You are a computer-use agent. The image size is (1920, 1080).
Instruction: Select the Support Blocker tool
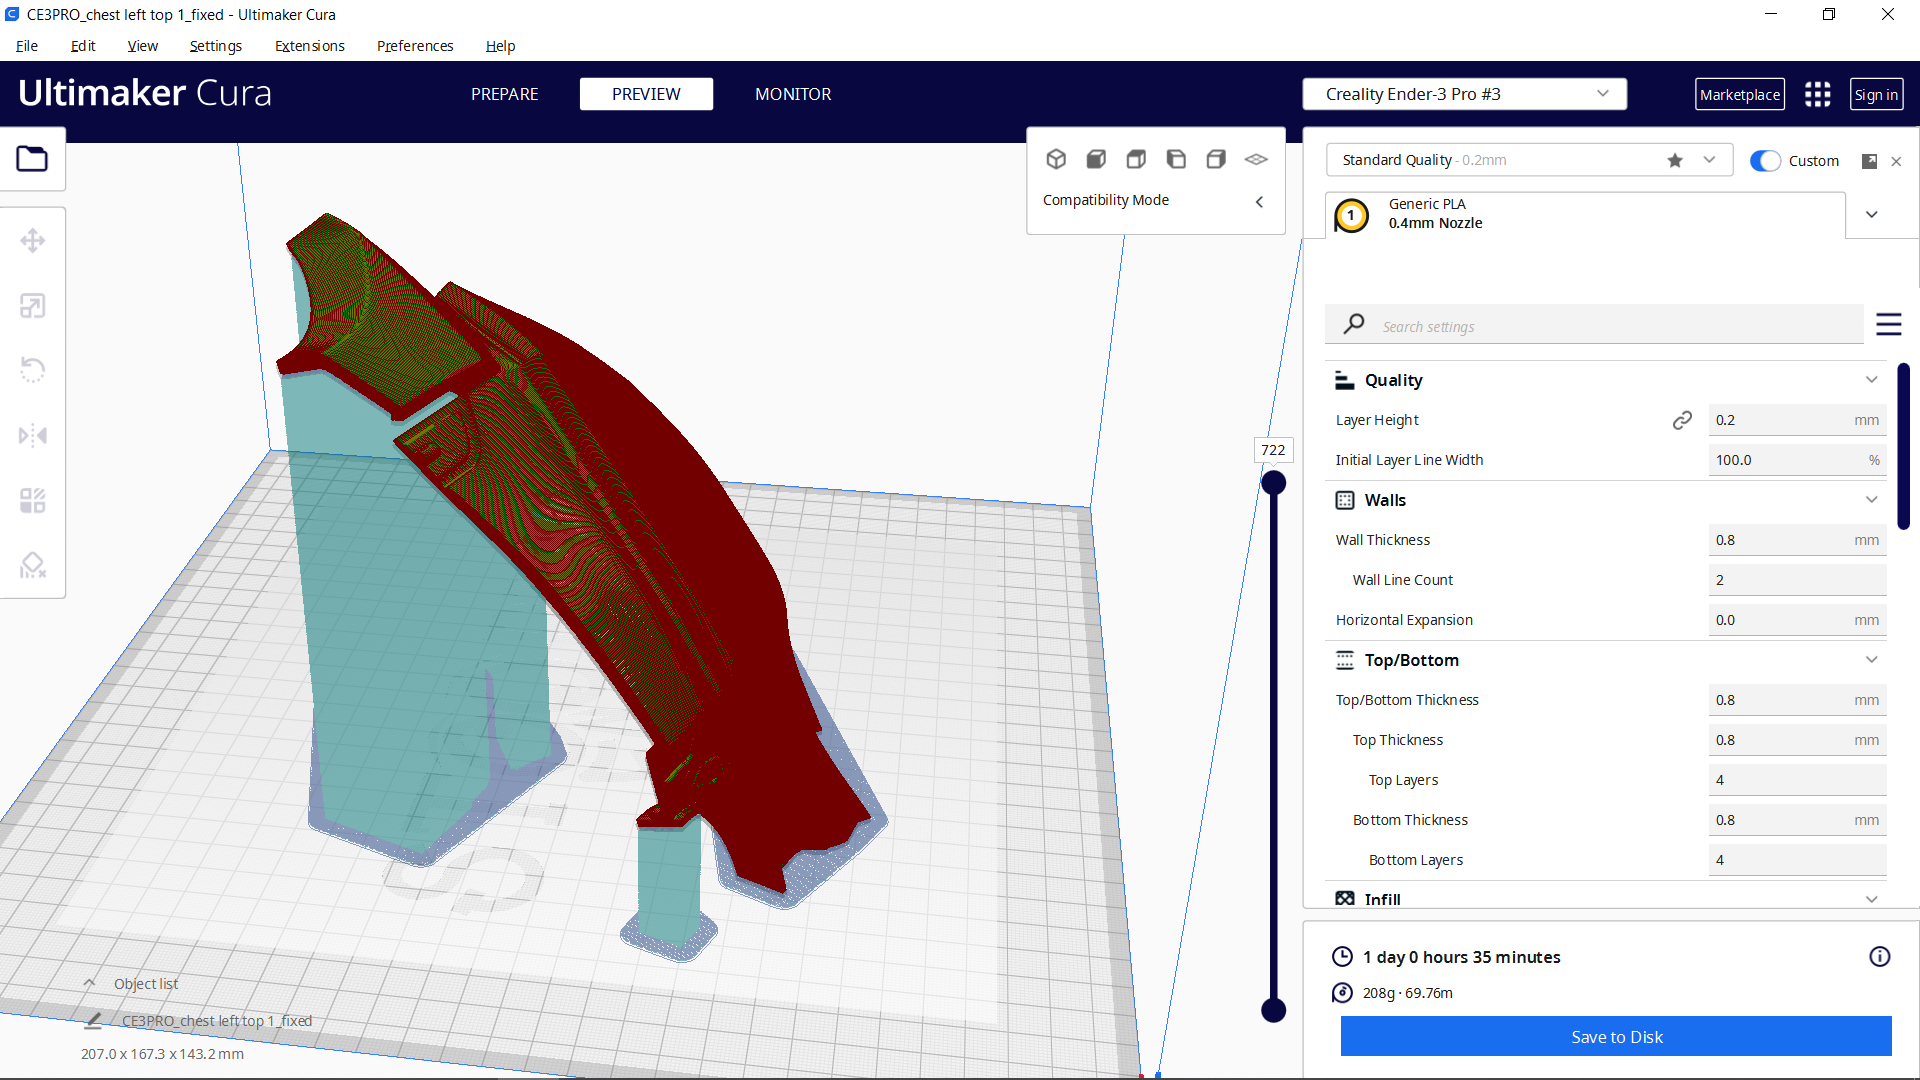pyautogui.click(x=33, y=565)
